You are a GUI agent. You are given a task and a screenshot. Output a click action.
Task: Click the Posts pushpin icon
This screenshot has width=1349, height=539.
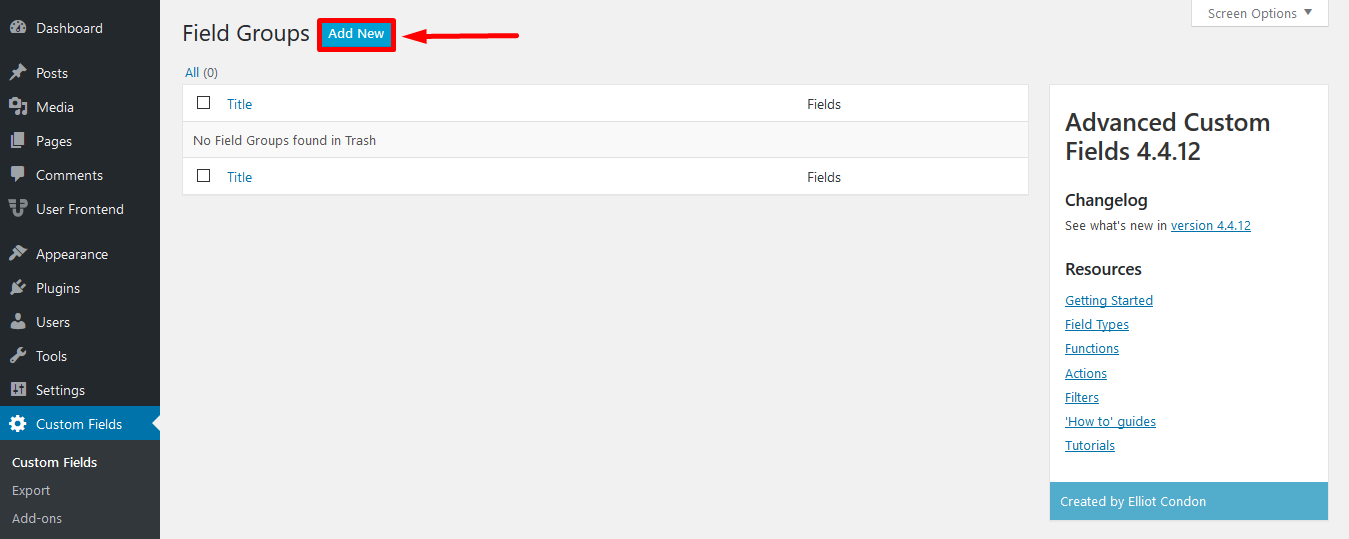coord(18,73)
